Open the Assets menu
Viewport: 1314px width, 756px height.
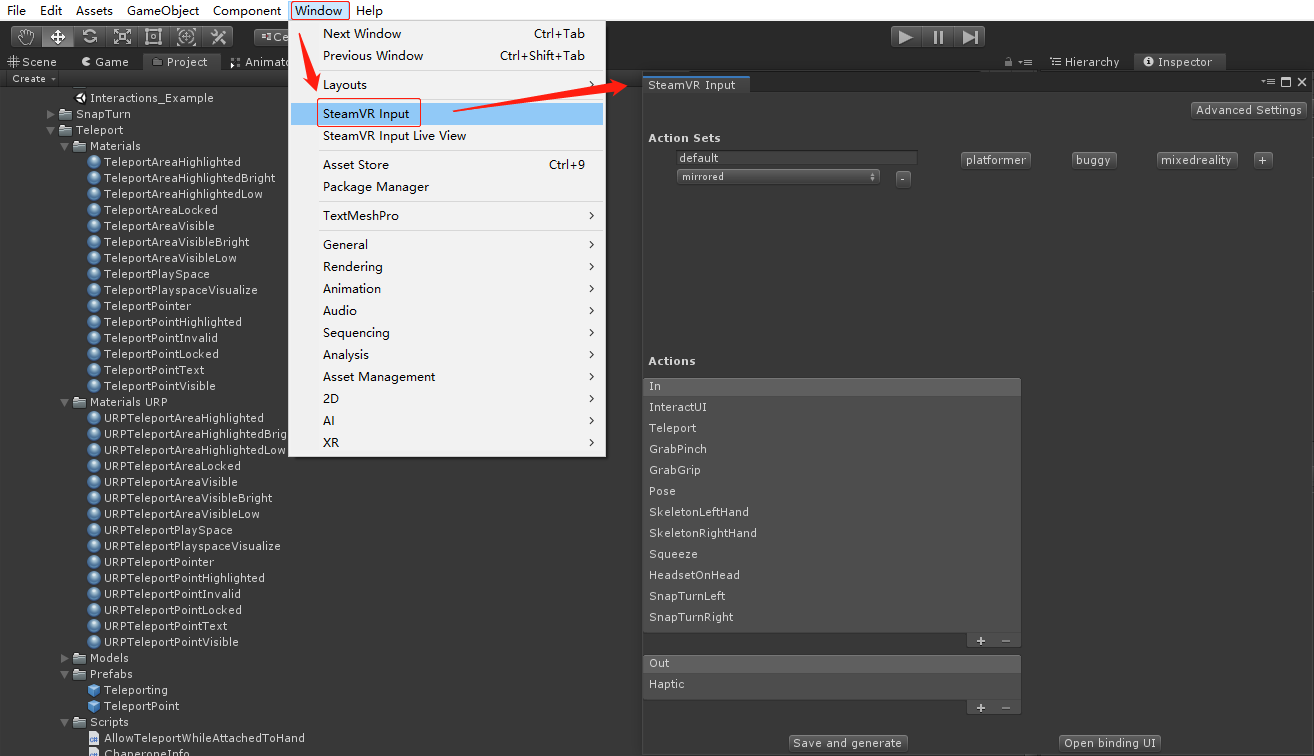click(x=94, y=11)
